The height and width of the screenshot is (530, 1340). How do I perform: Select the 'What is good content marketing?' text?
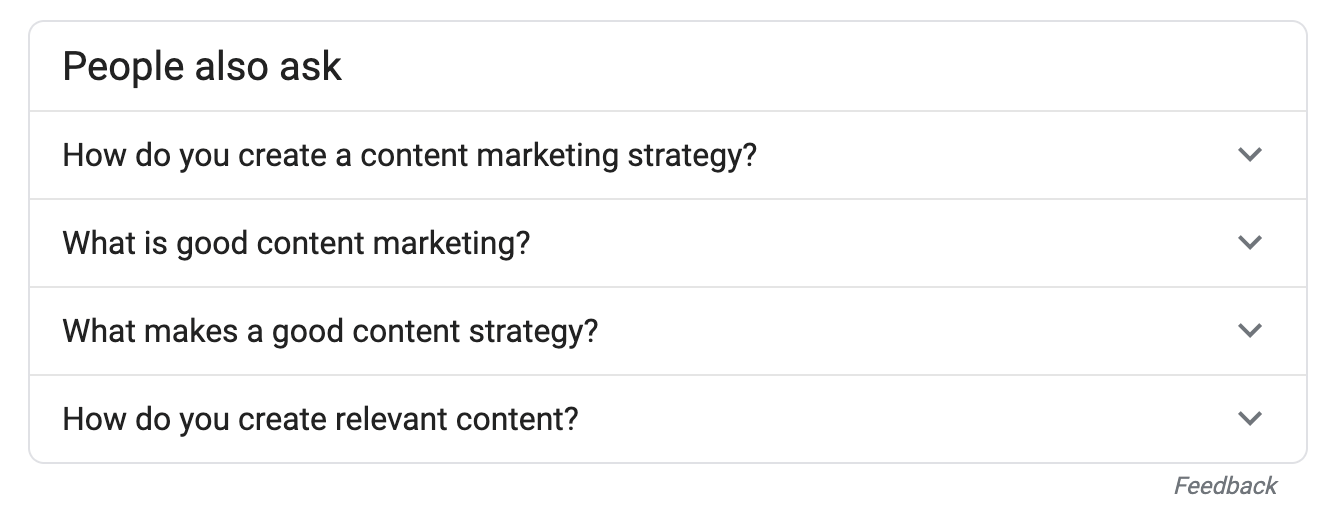click(296, 243)
